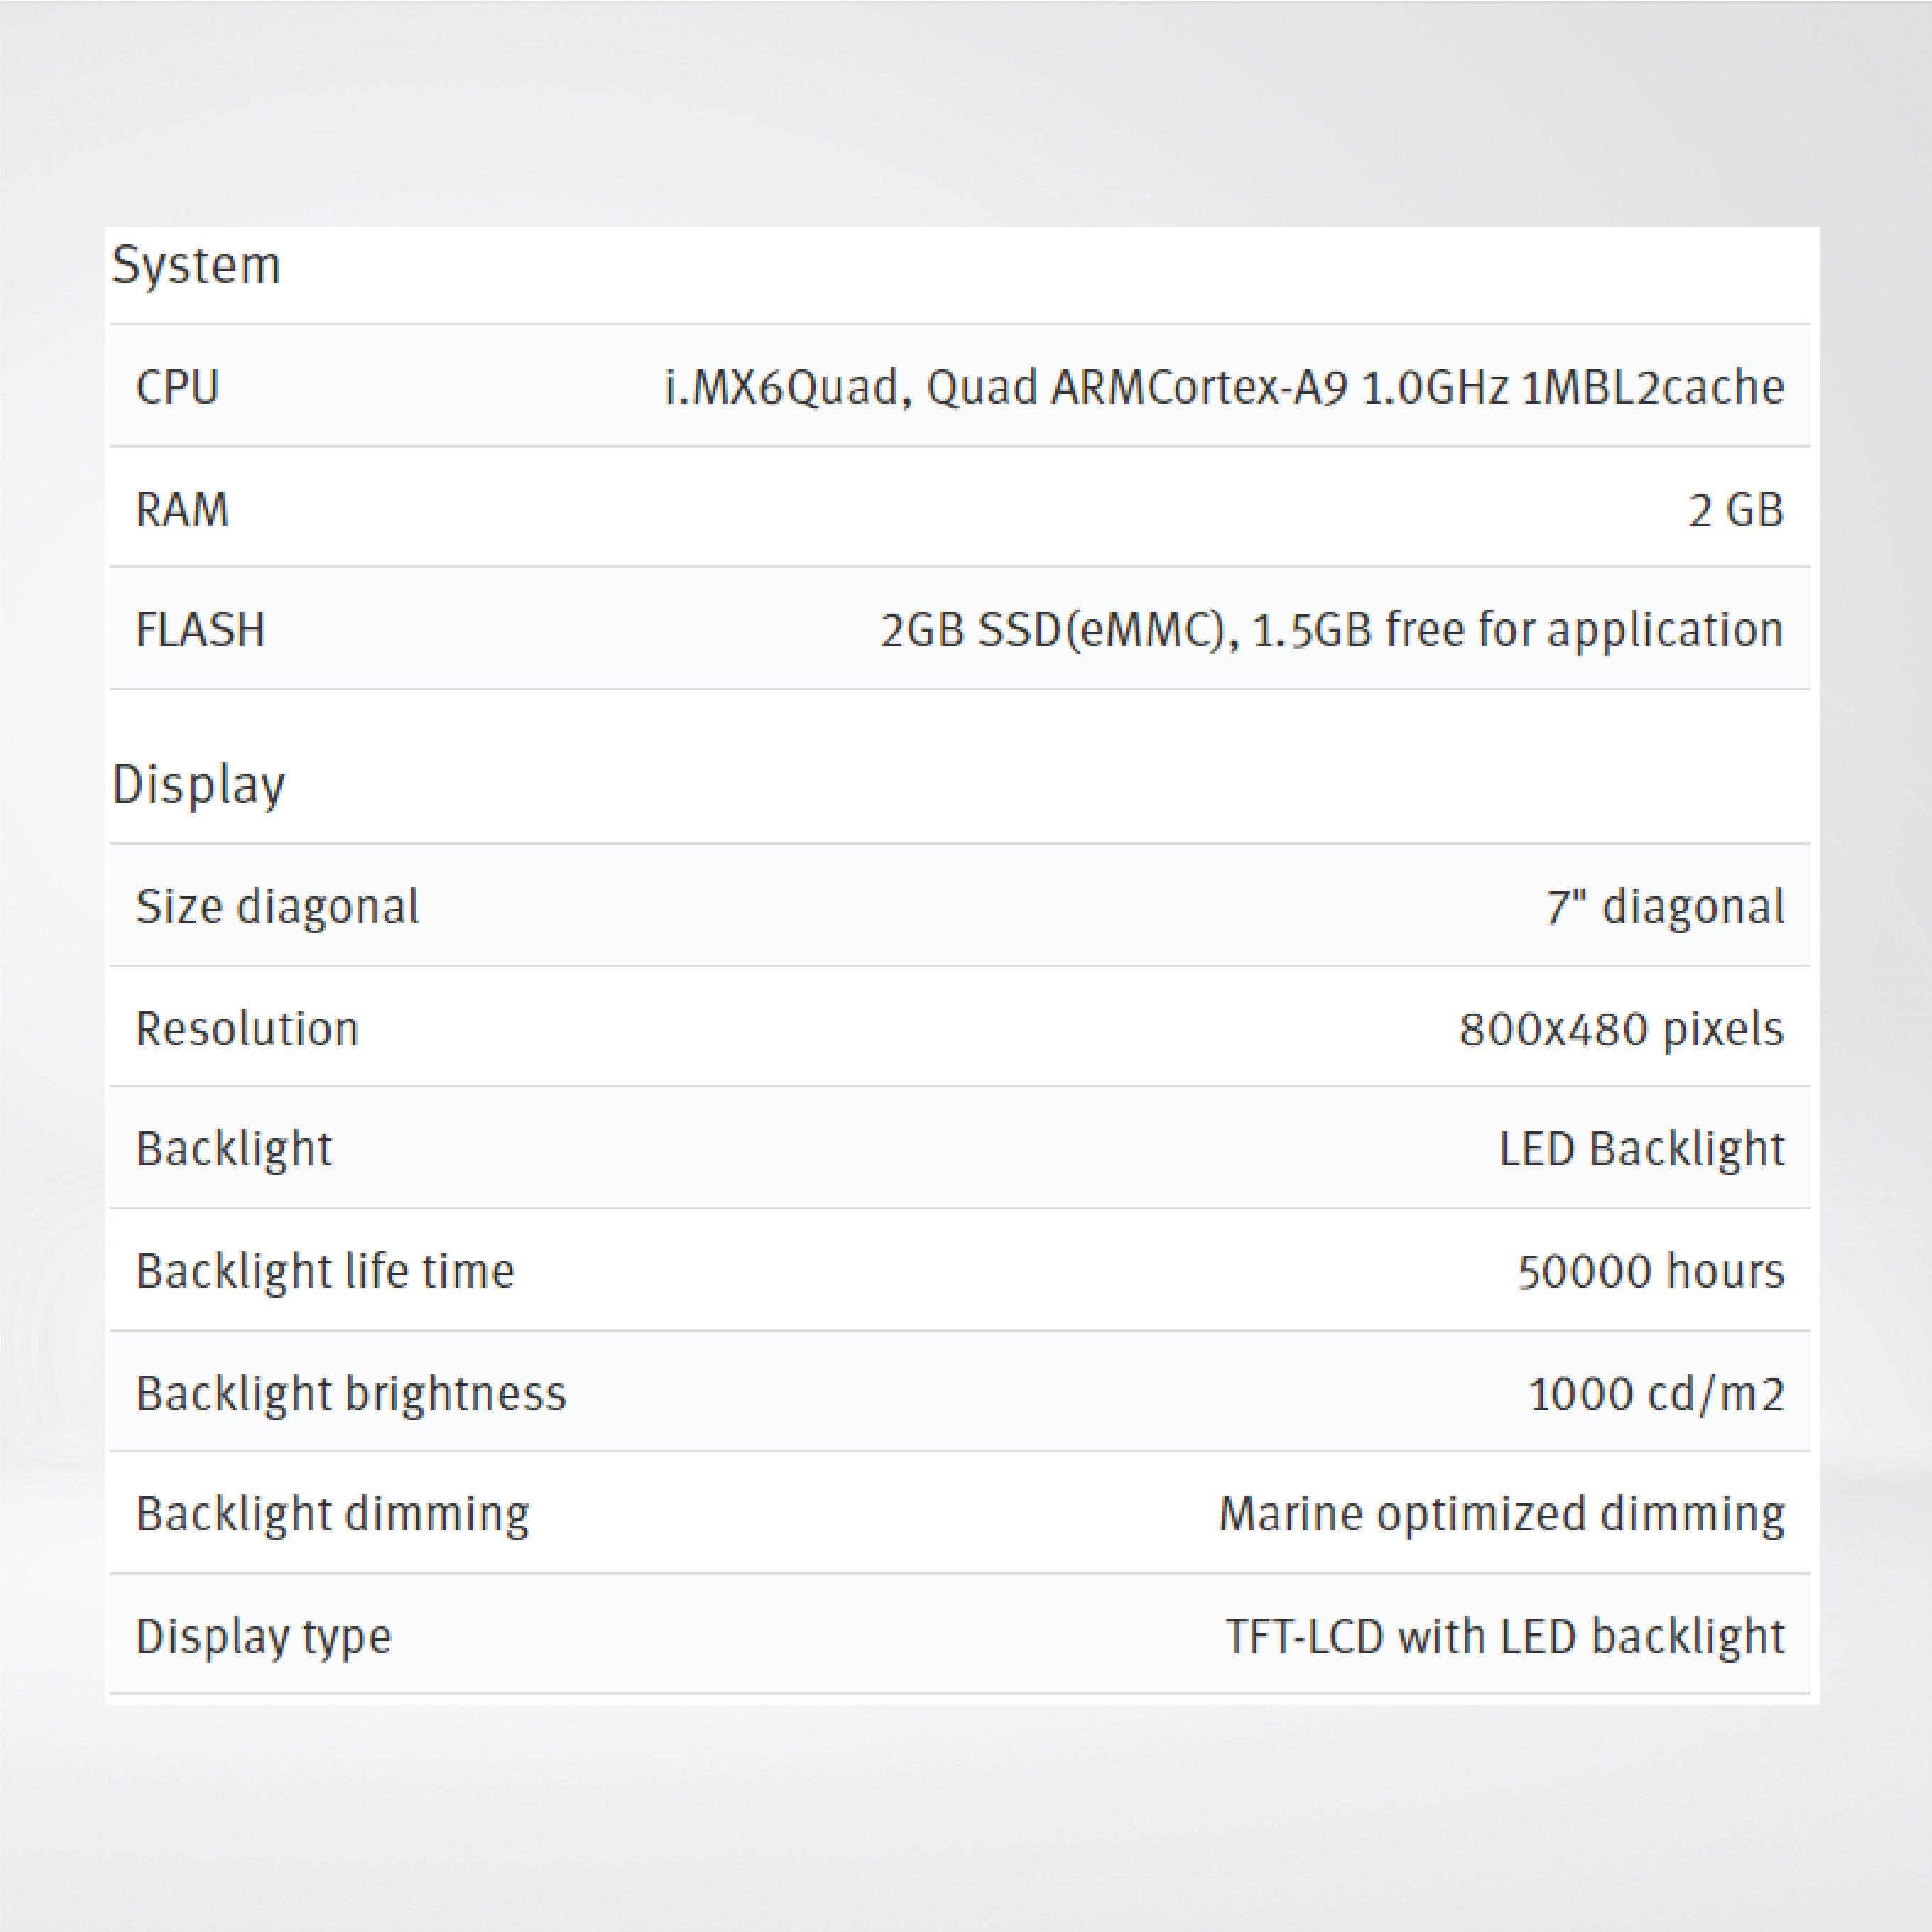Select the Backlight life time label
This screenshot has height=1932, width=1932.
click(325, 1271)
